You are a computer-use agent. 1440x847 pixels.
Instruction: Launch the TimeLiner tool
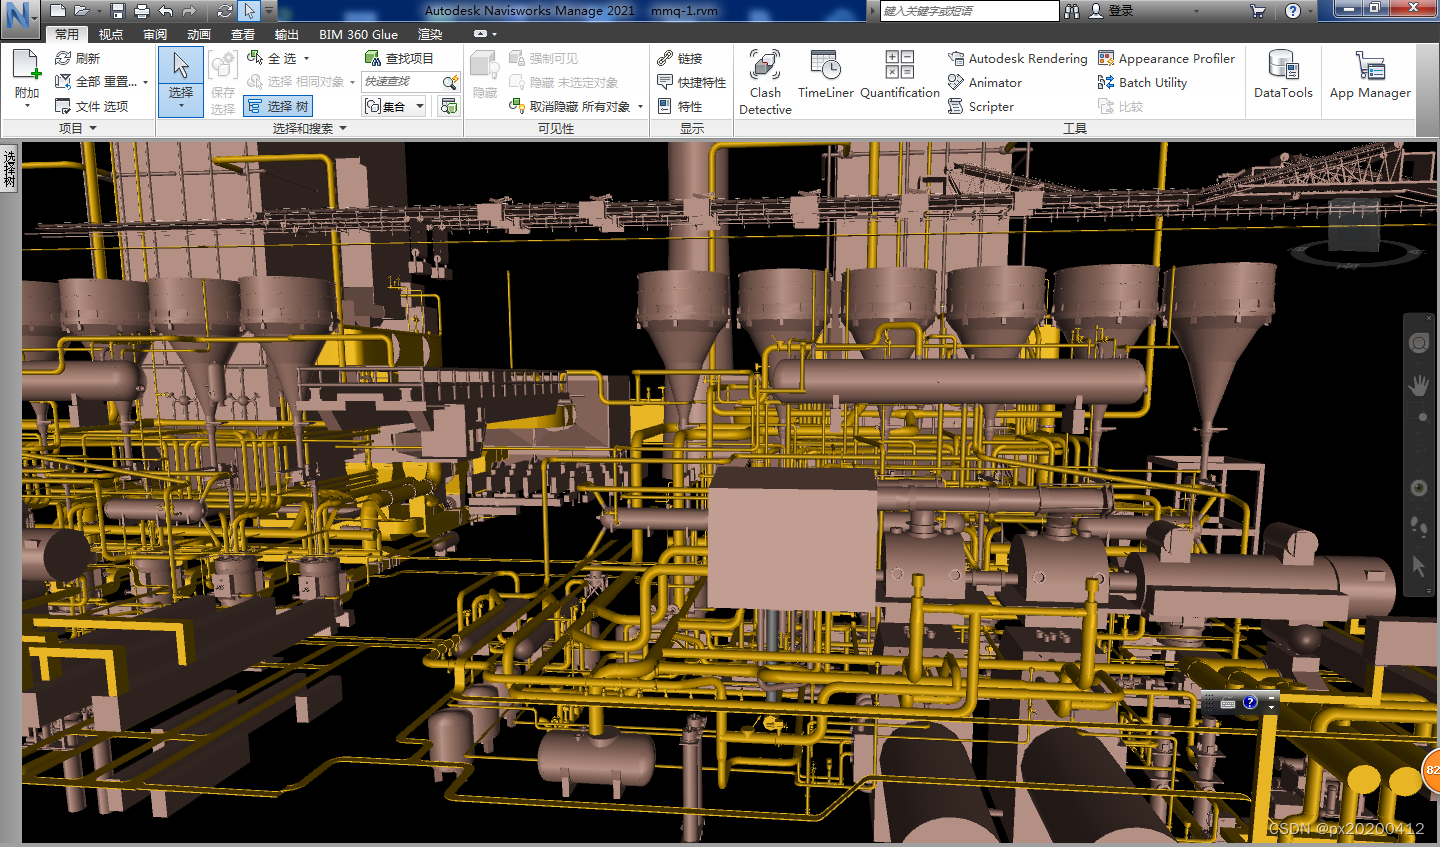click(x=826, y=75)
